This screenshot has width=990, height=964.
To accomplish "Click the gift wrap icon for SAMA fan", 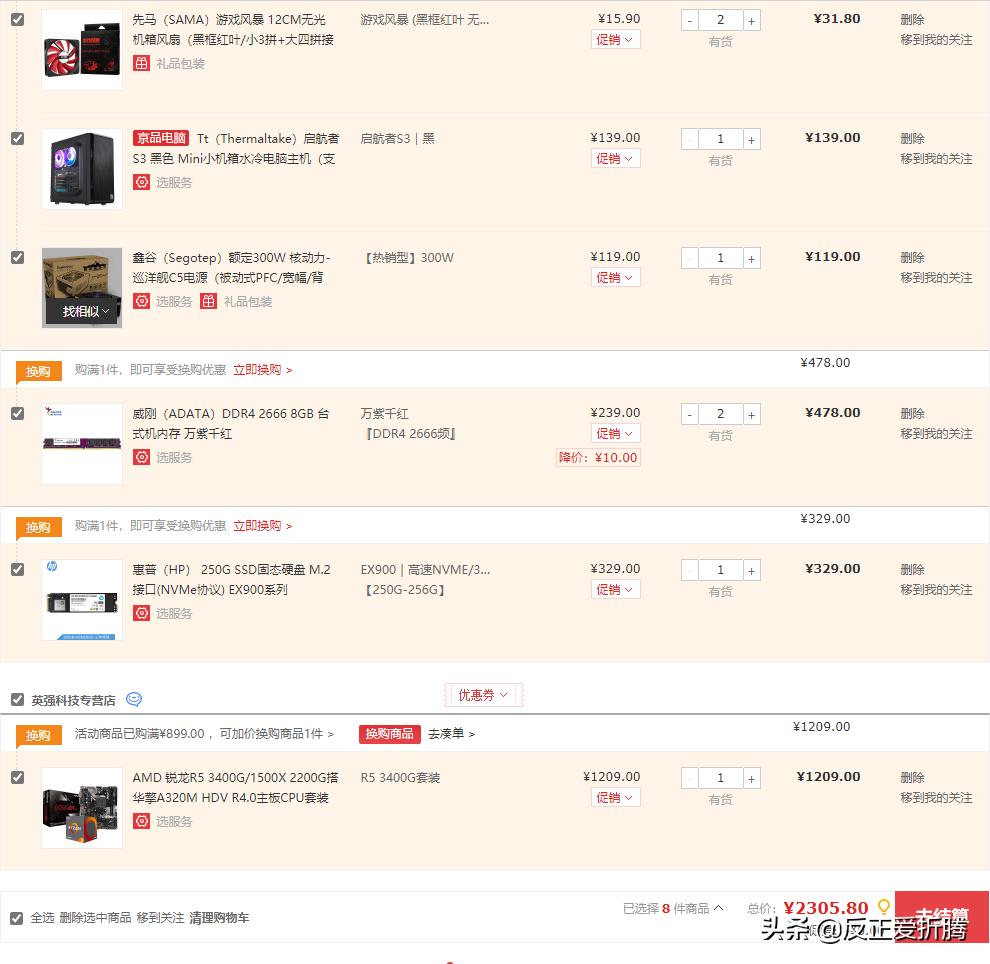I will (x=141, y=63).
